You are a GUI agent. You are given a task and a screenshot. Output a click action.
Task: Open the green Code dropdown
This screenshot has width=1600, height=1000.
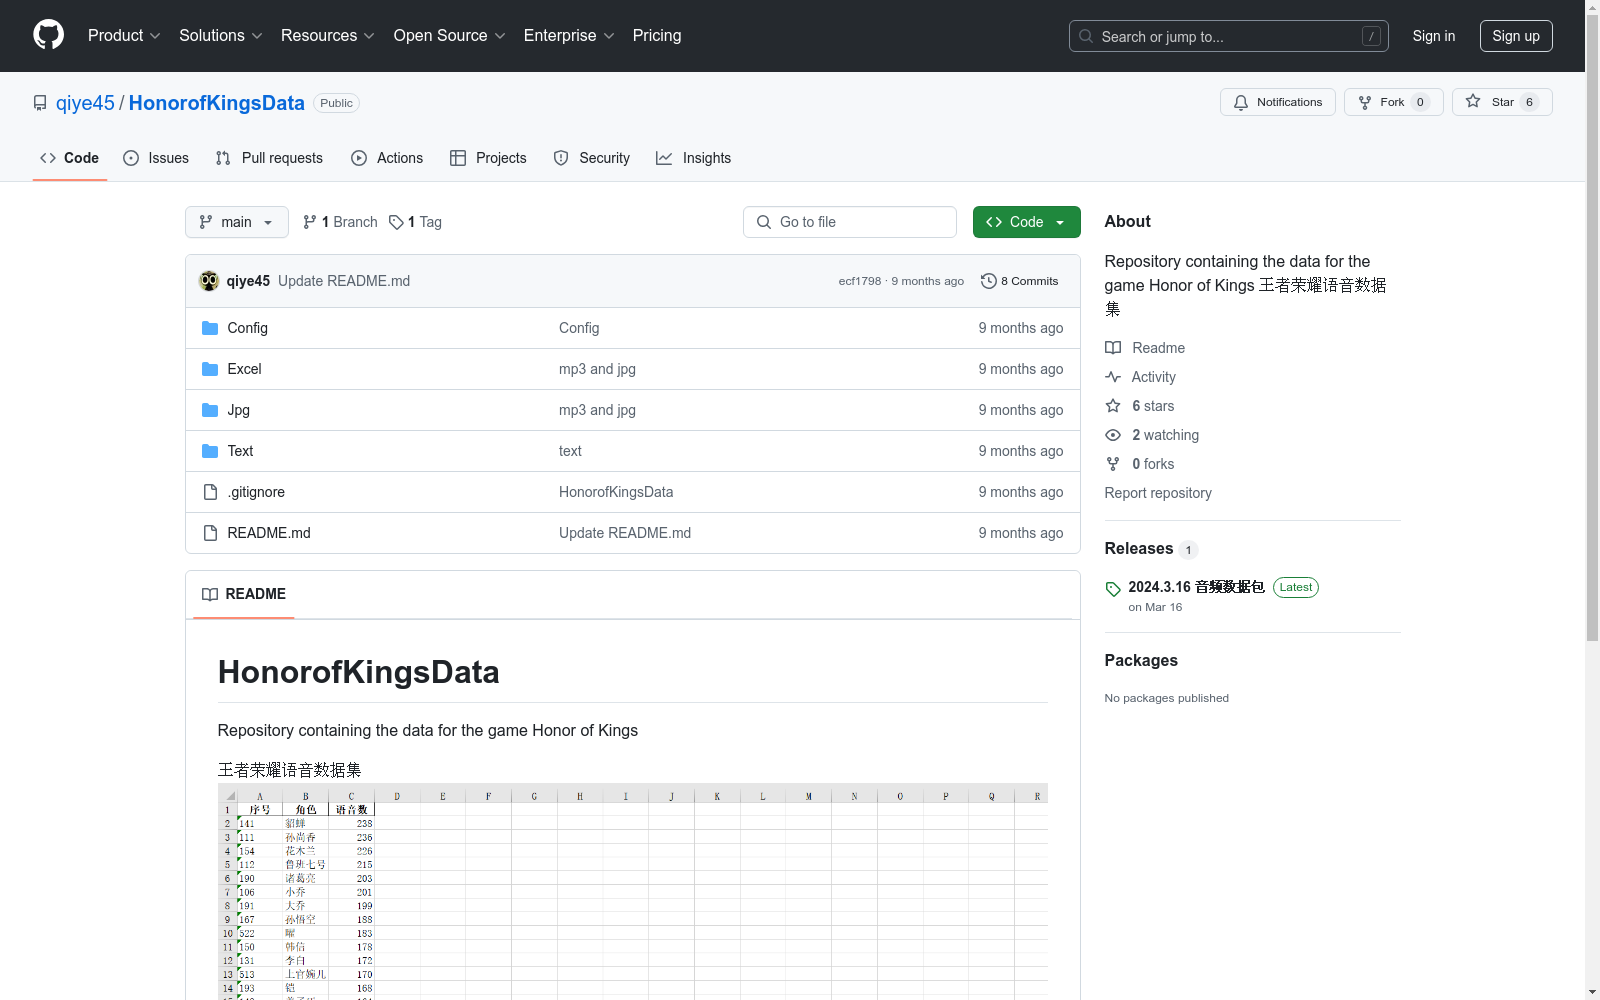point(1026,222)
